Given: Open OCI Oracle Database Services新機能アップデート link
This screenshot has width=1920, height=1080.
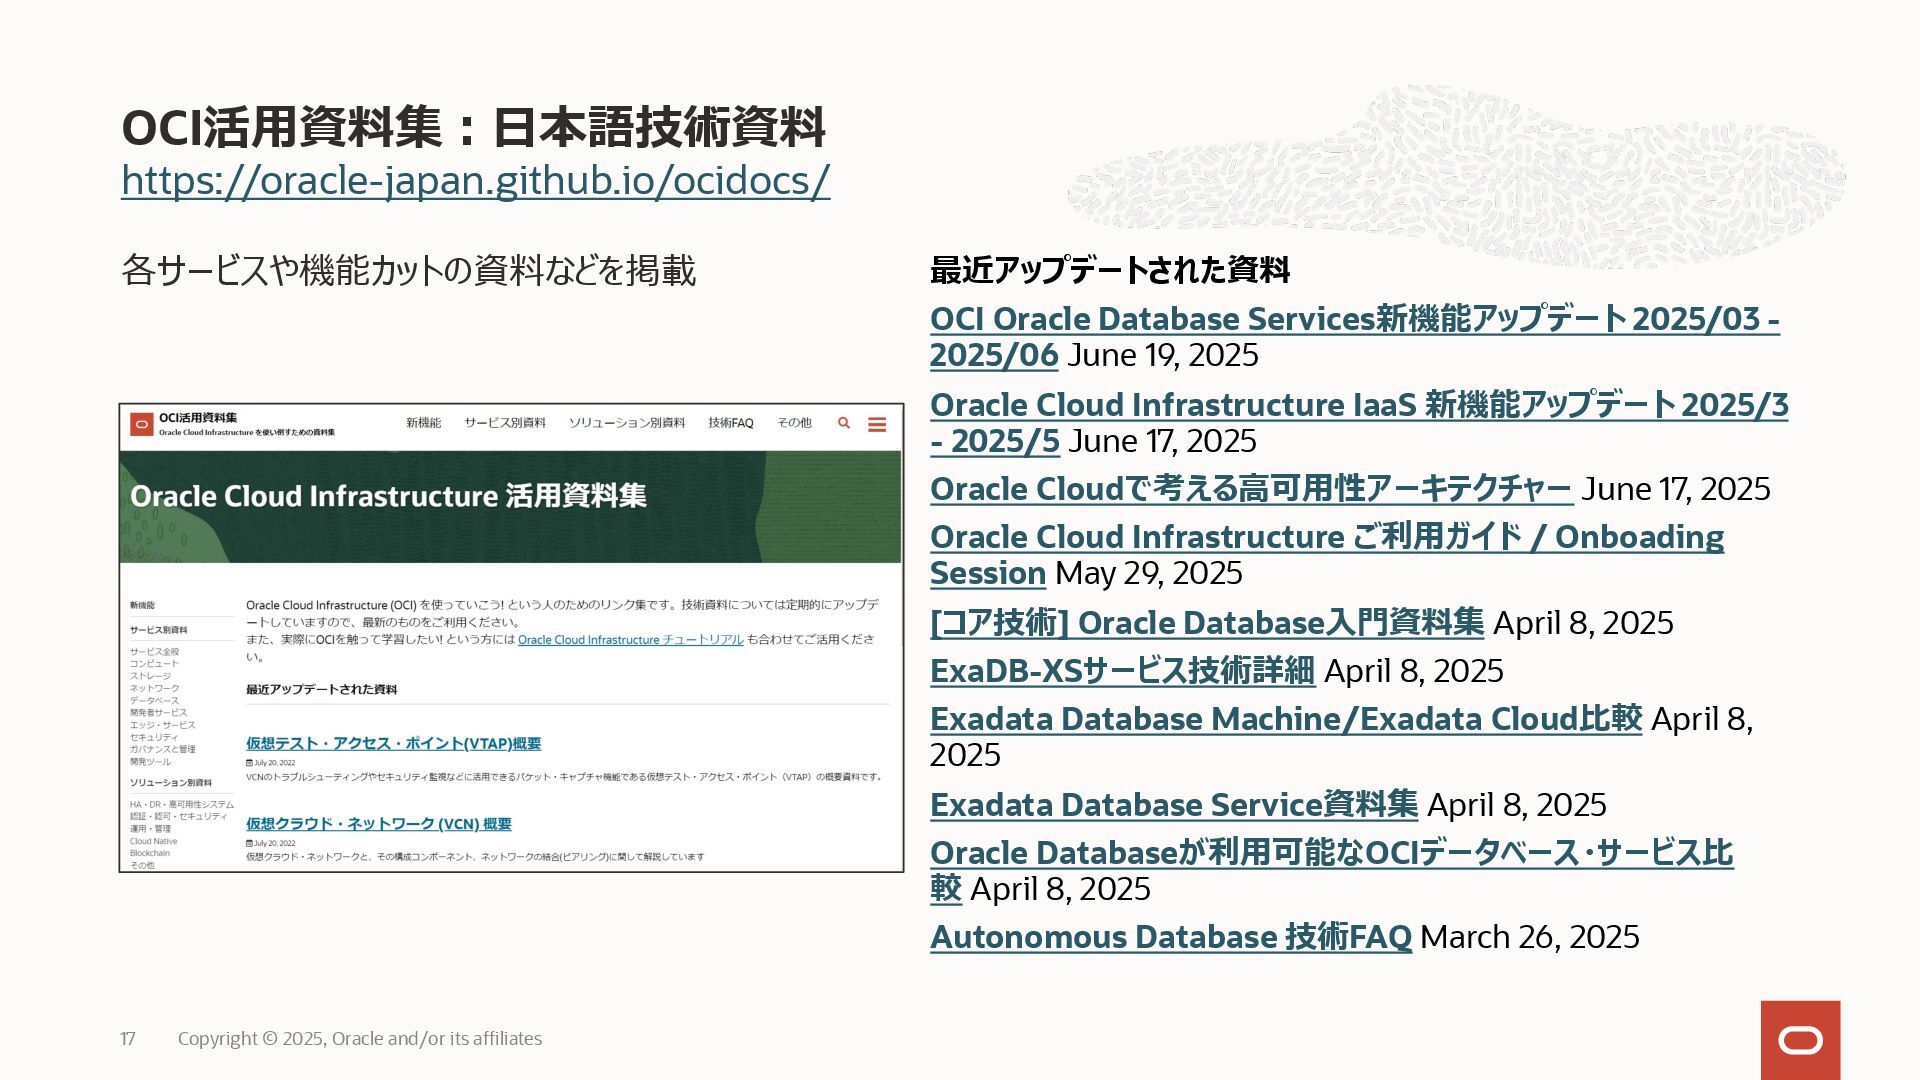Looking at the screenshot, I should pos(1354,337).
